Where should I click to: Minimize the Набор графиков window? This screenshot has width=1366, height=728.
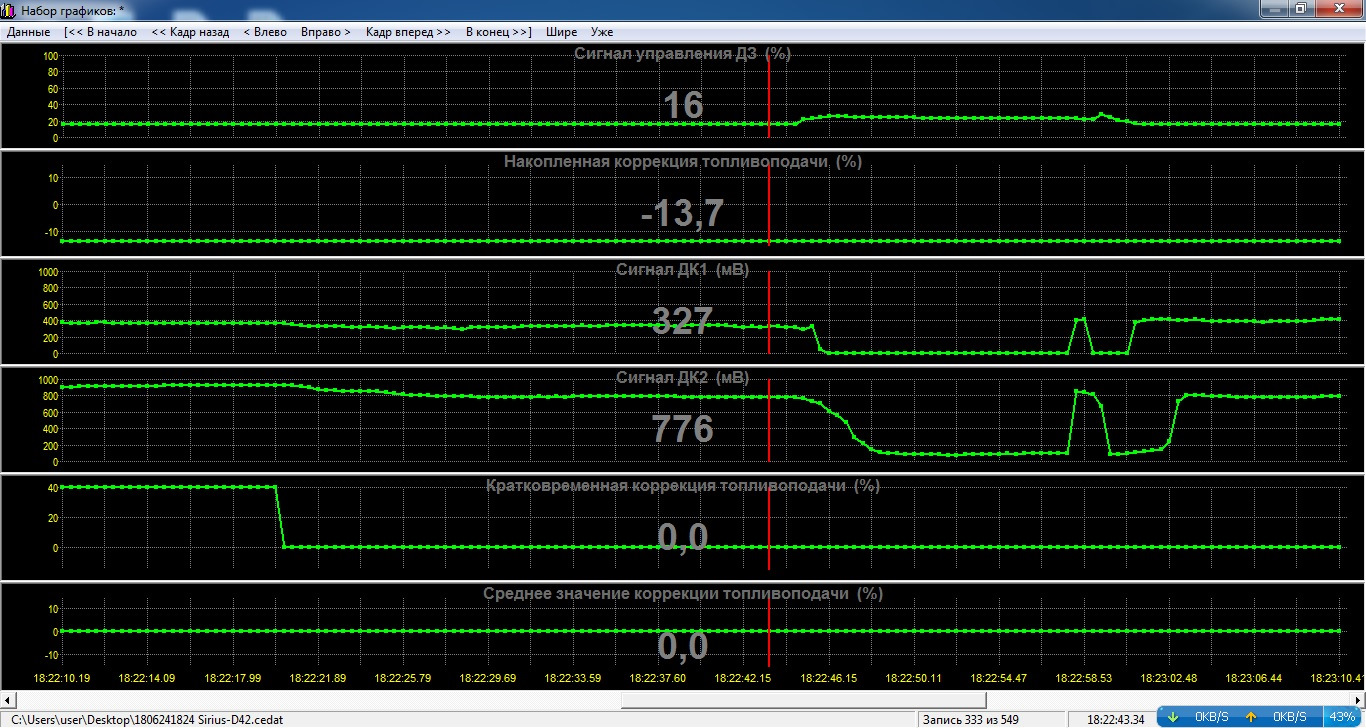(x=1274, y=8)
